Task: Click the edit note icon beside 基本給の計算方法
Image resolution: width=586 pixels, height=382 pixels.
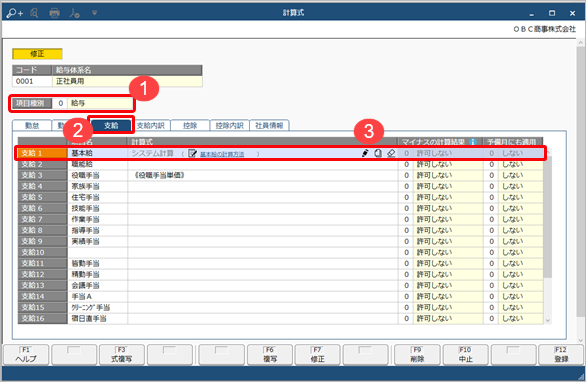Action: (192, 154)
